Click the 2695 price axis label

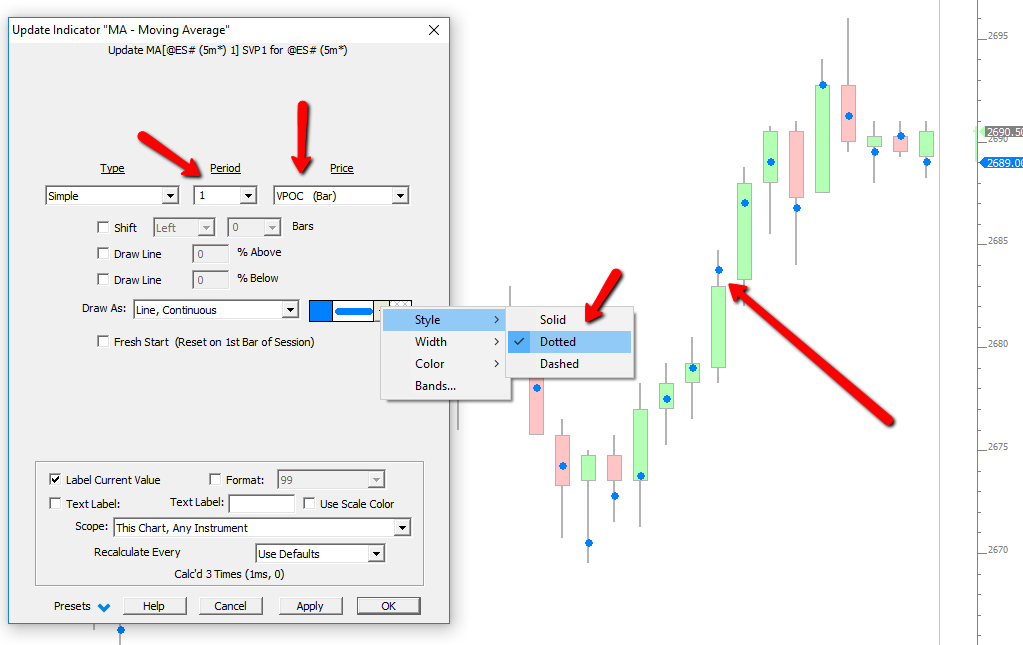pyautogui.click(x=998, y=36)
